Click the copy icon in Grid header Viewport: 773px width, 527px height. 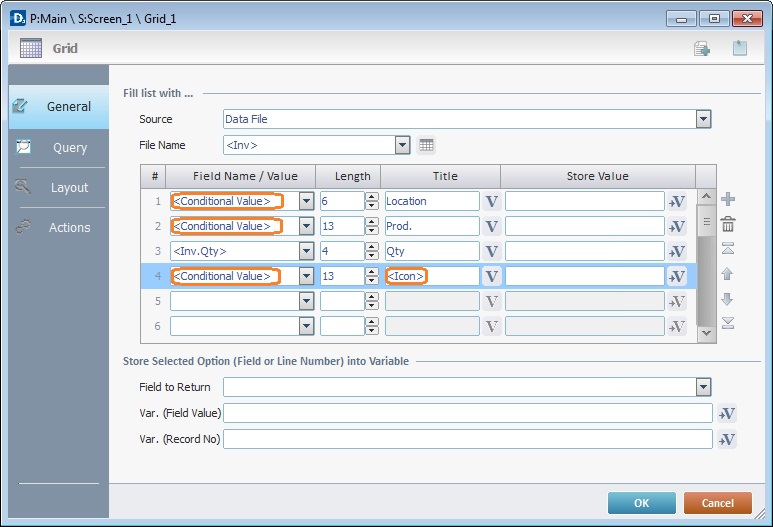click(702, 48)
